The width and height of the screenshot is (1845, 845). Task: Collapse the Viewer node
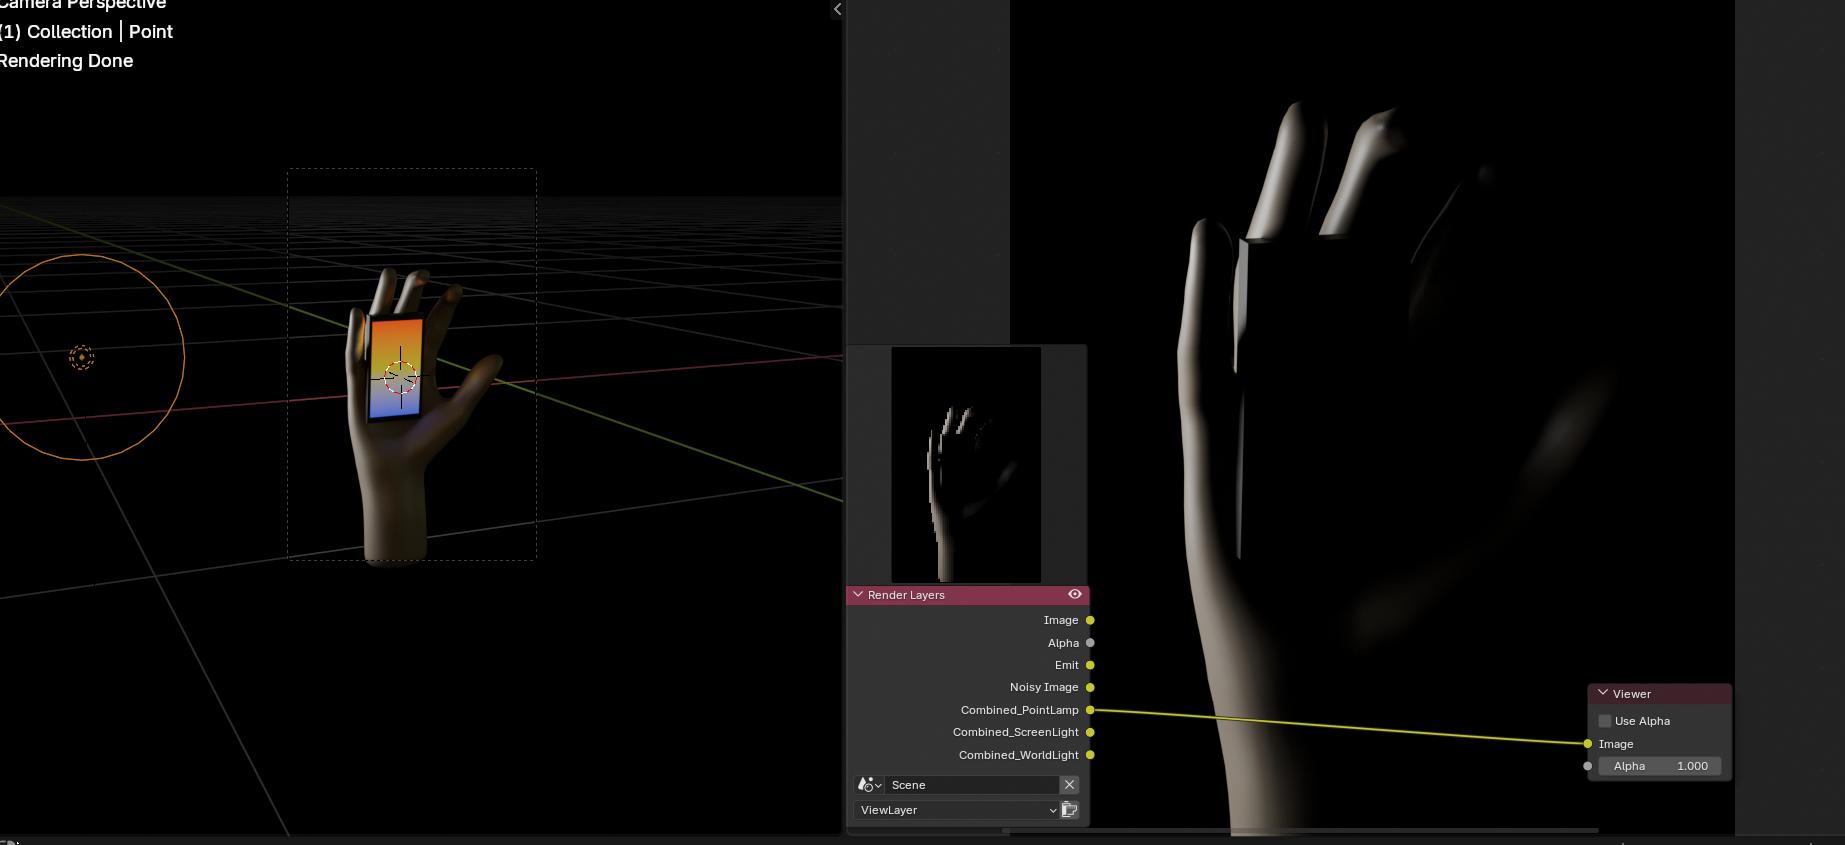[x=1603, y=693]
